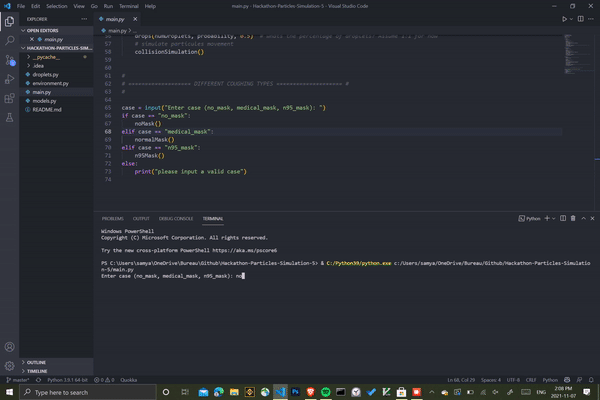
Task: Expand the OUTLINE section
Action: tap(37, 362)
